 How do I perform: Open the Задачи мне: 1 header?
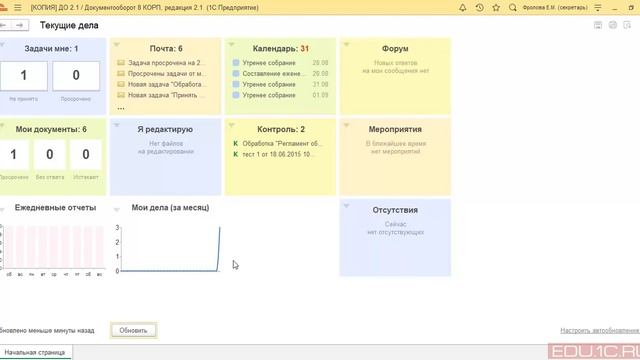coord(51,49)
